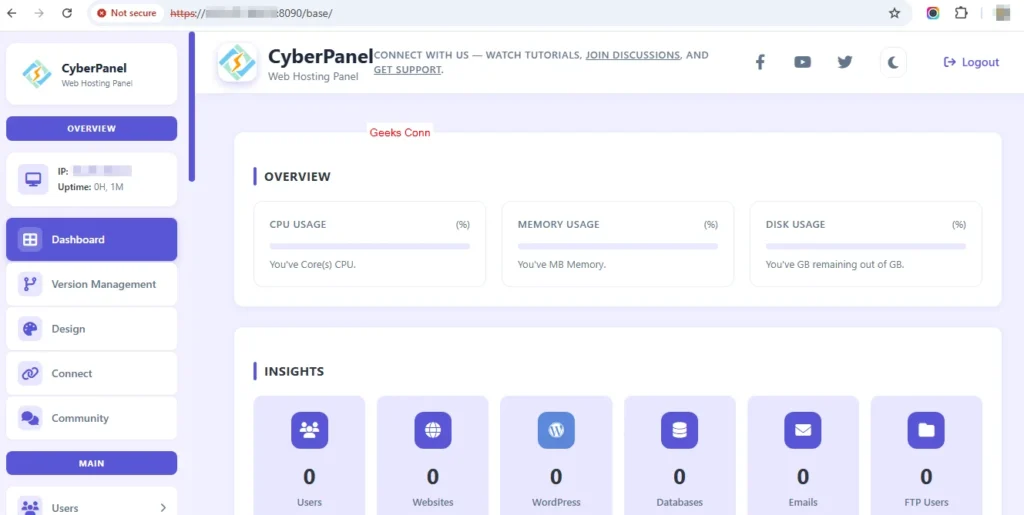Click the Not secure site badge

[127, 13]
